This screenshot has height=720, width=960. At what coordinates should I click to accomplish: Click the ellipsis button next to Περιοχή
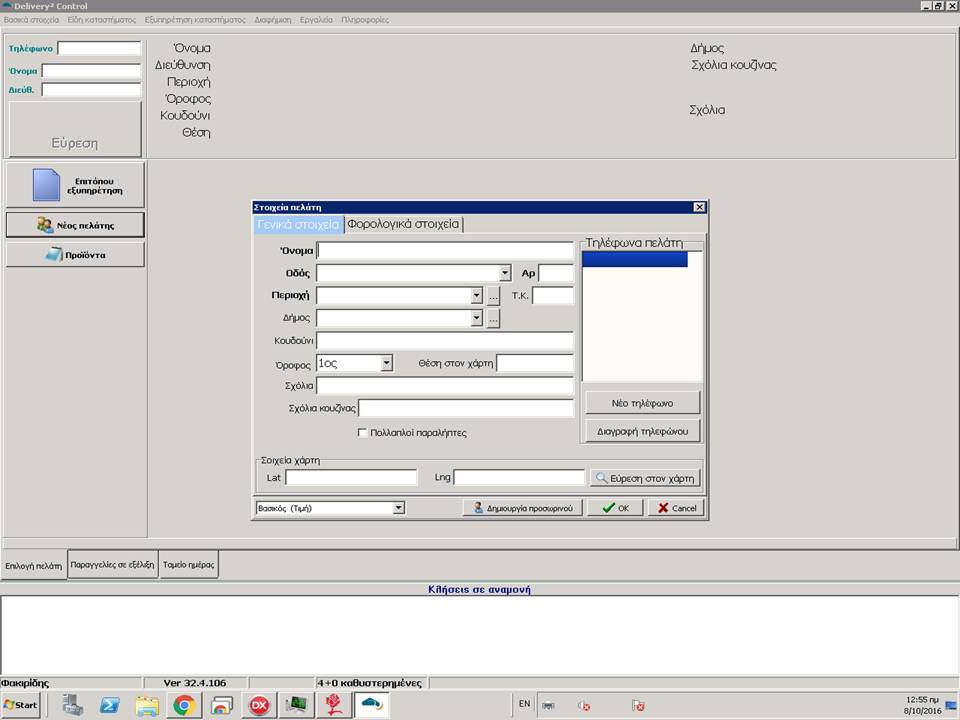click(493, 296)
